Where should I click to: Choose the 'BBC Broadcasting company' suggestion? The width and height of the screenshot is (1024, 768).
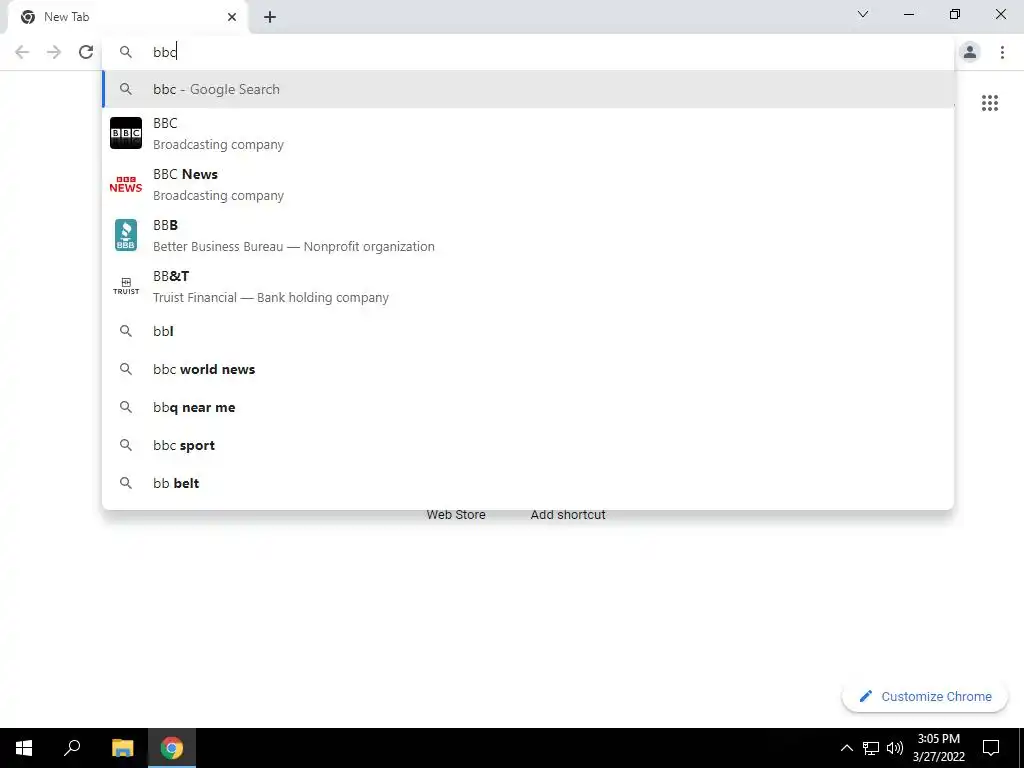click(x=528, y=133)
